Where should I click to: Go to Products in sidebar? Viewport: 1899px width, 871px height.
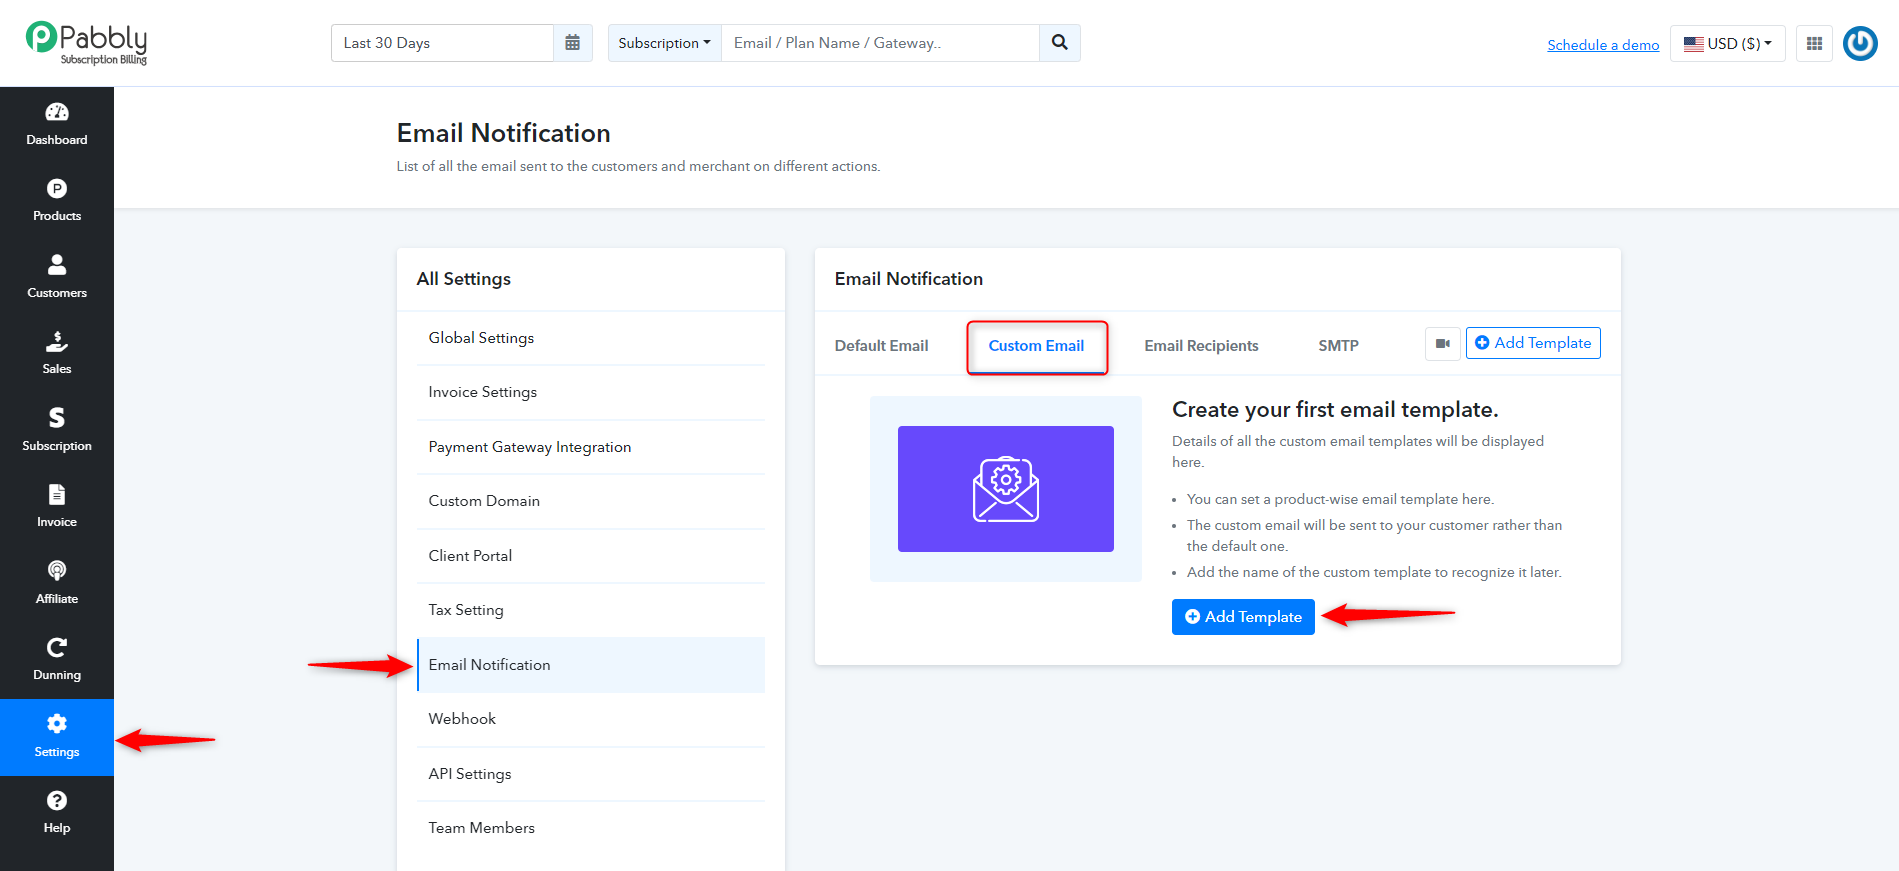point(57,201)
